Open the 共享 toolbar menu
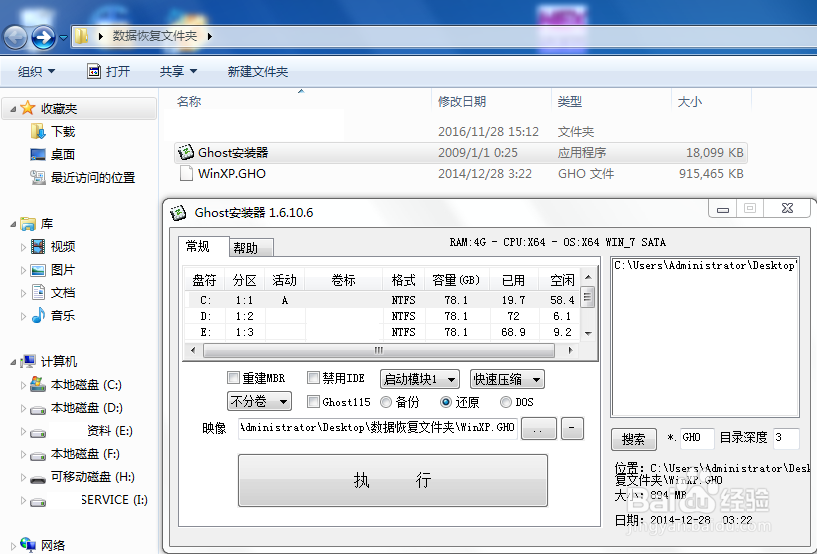Viewport: 817px width, 554px height. point(178,71)
